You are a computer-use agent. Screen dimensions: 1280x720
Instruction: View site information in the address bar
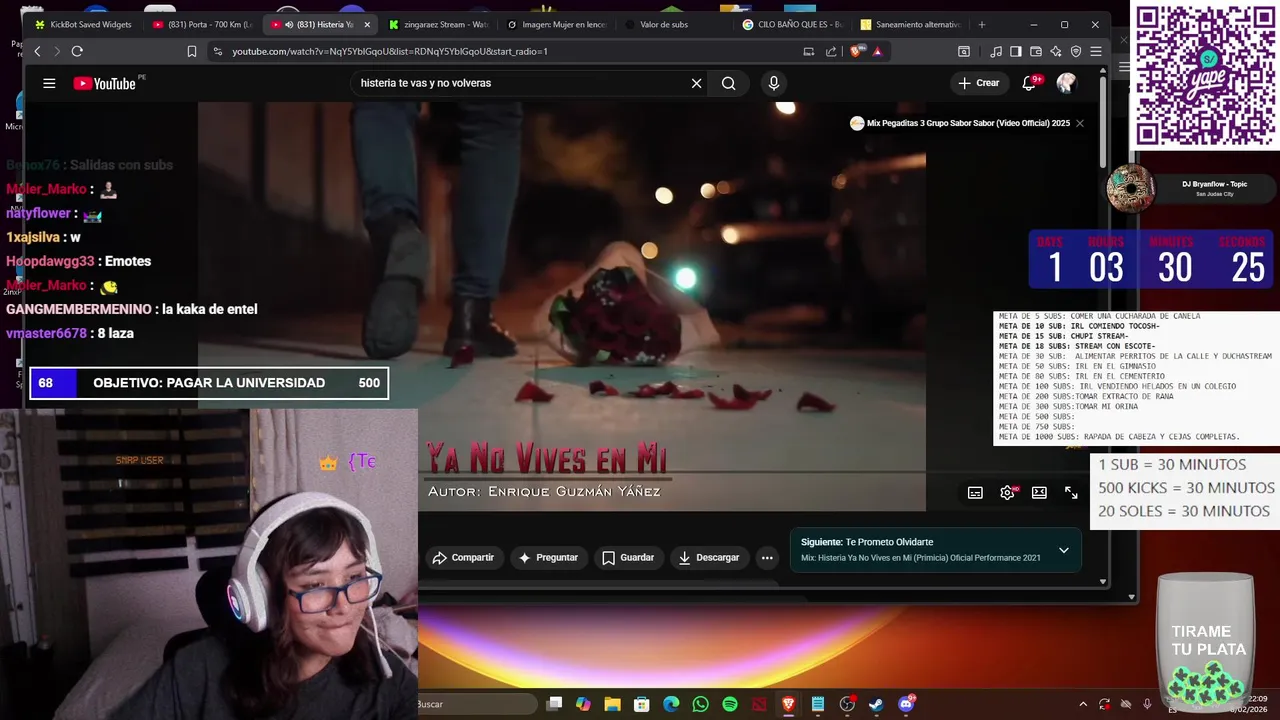point(218,51)
